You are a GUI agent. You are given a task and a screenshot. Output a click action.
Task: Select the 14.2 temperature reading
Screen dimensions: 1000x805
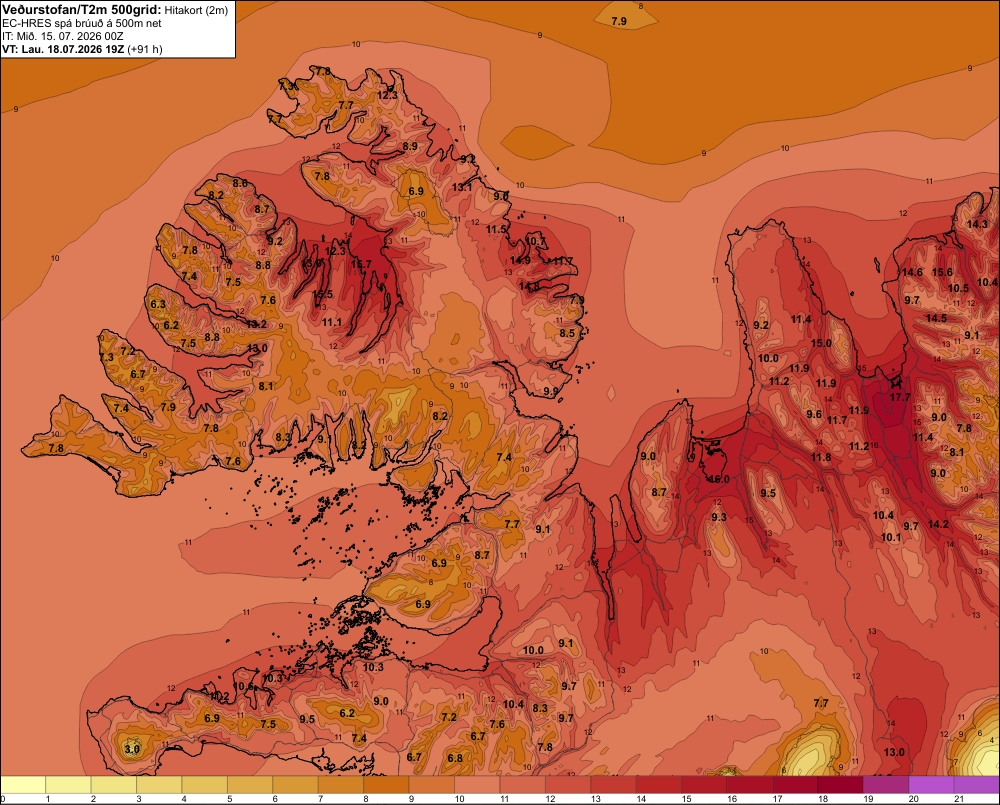(x=938, y=525)
